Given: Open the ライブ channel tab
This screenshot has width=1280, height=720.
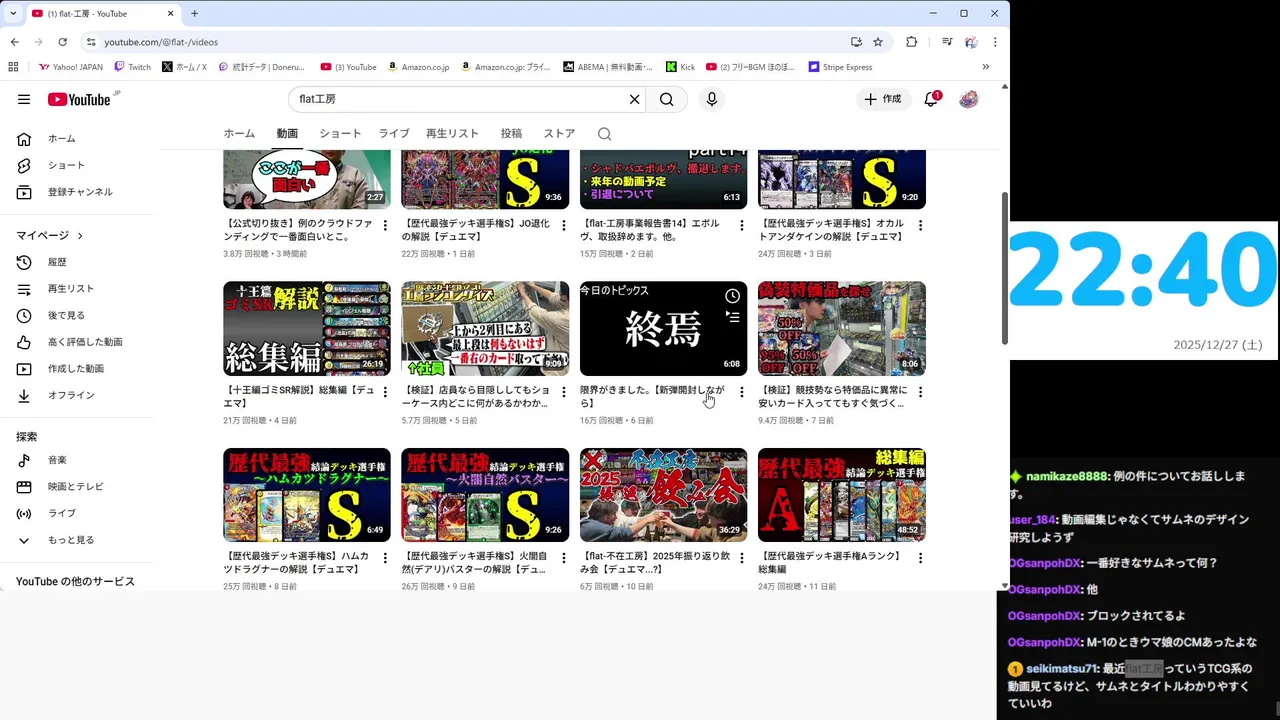Looking at the screenshot, I should [394, 133].
